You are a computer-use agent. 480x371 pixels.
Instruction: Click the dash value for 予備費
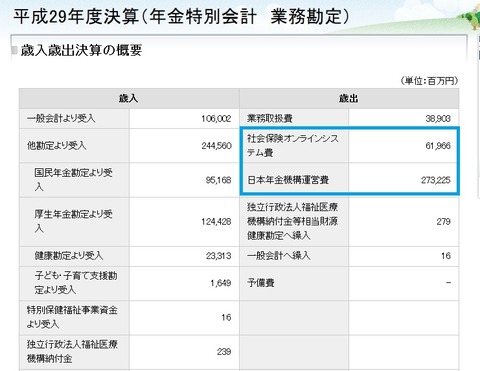click(x=448, y=283)
